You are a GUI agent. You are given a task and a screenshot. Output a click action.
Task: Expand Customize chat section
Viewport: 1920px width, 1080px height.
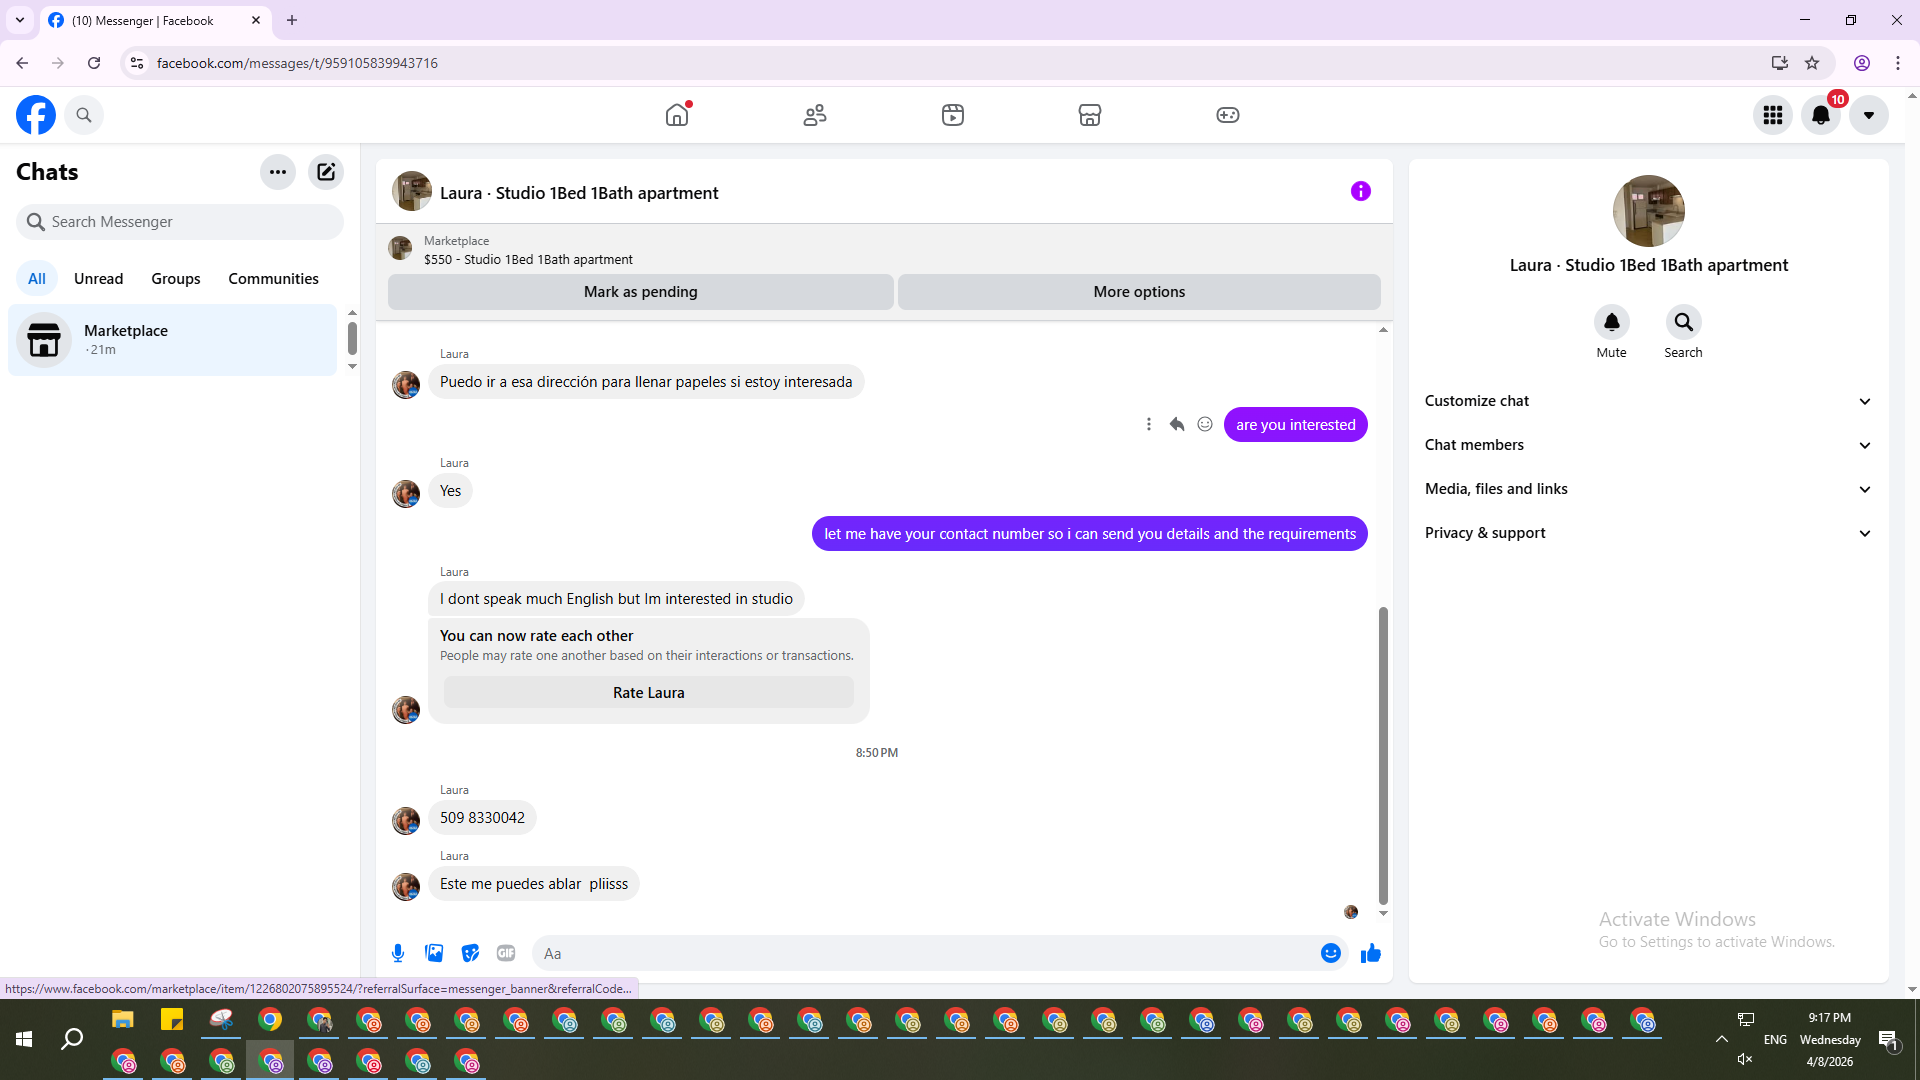1648,401
